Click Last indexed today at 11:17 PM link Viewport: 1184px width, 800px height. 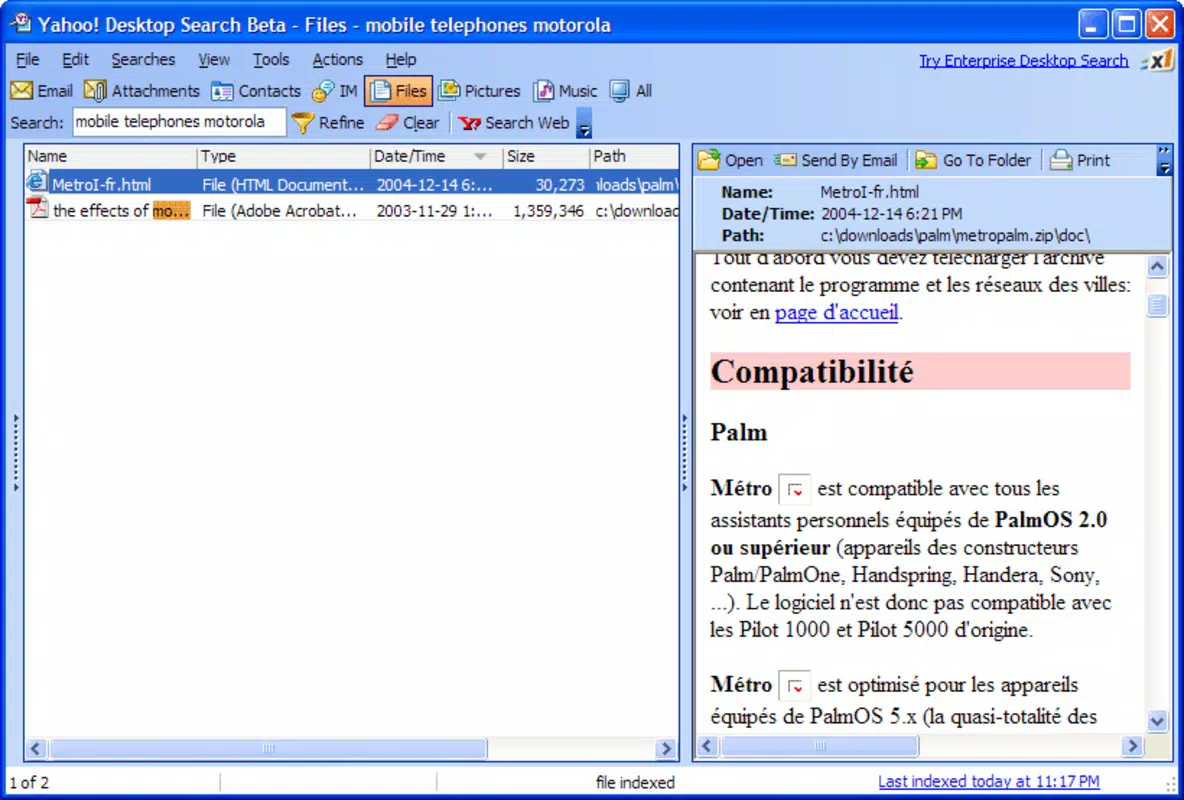(x=988, y=781)
